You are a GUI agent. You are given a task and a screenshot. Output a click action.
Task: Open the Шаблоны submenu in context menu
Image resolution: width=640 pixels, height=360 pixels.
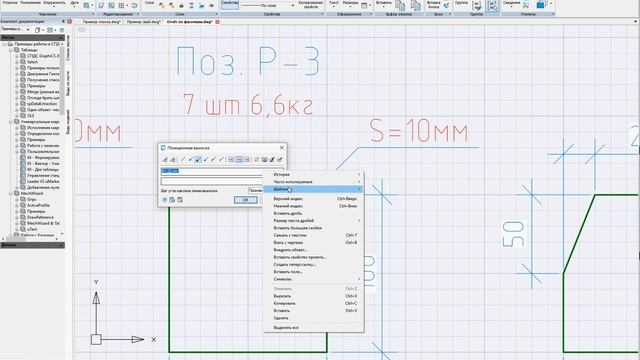pyautogui.click(x=313, y=189)
